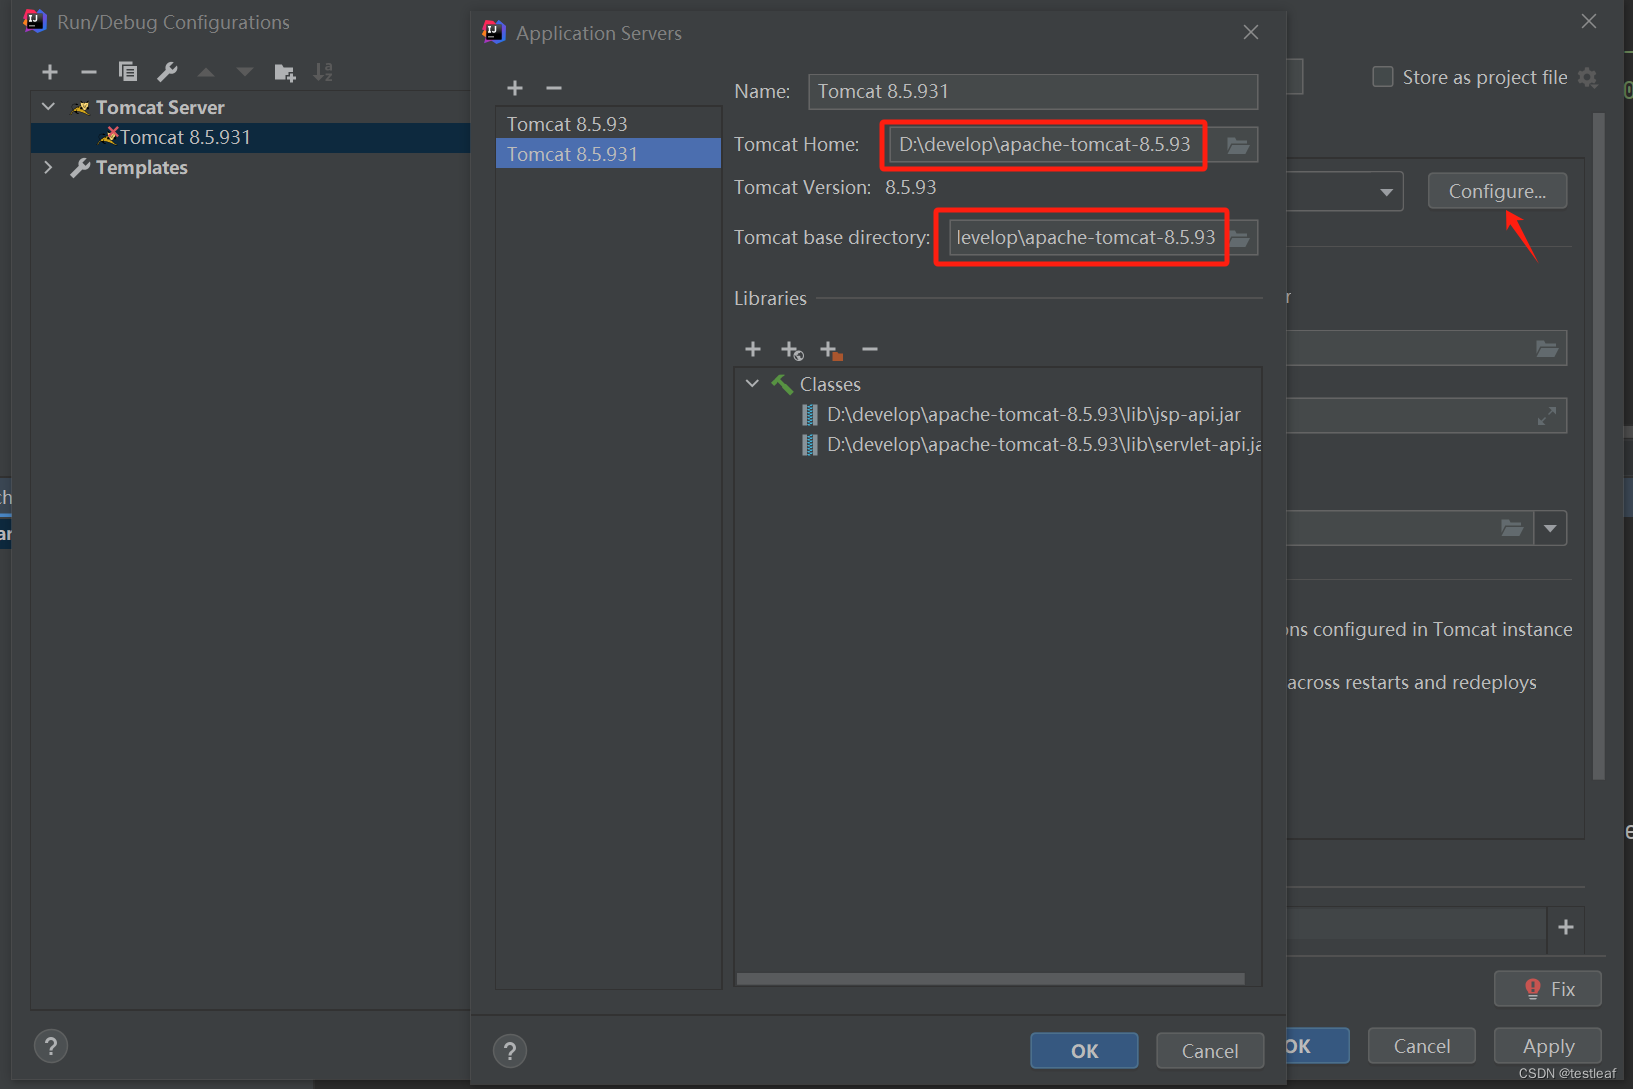Select Tomcat 8.5.931 run configuration
Image resolution: width=1633 pixels, height=1089 pixels.
(250, 137)
